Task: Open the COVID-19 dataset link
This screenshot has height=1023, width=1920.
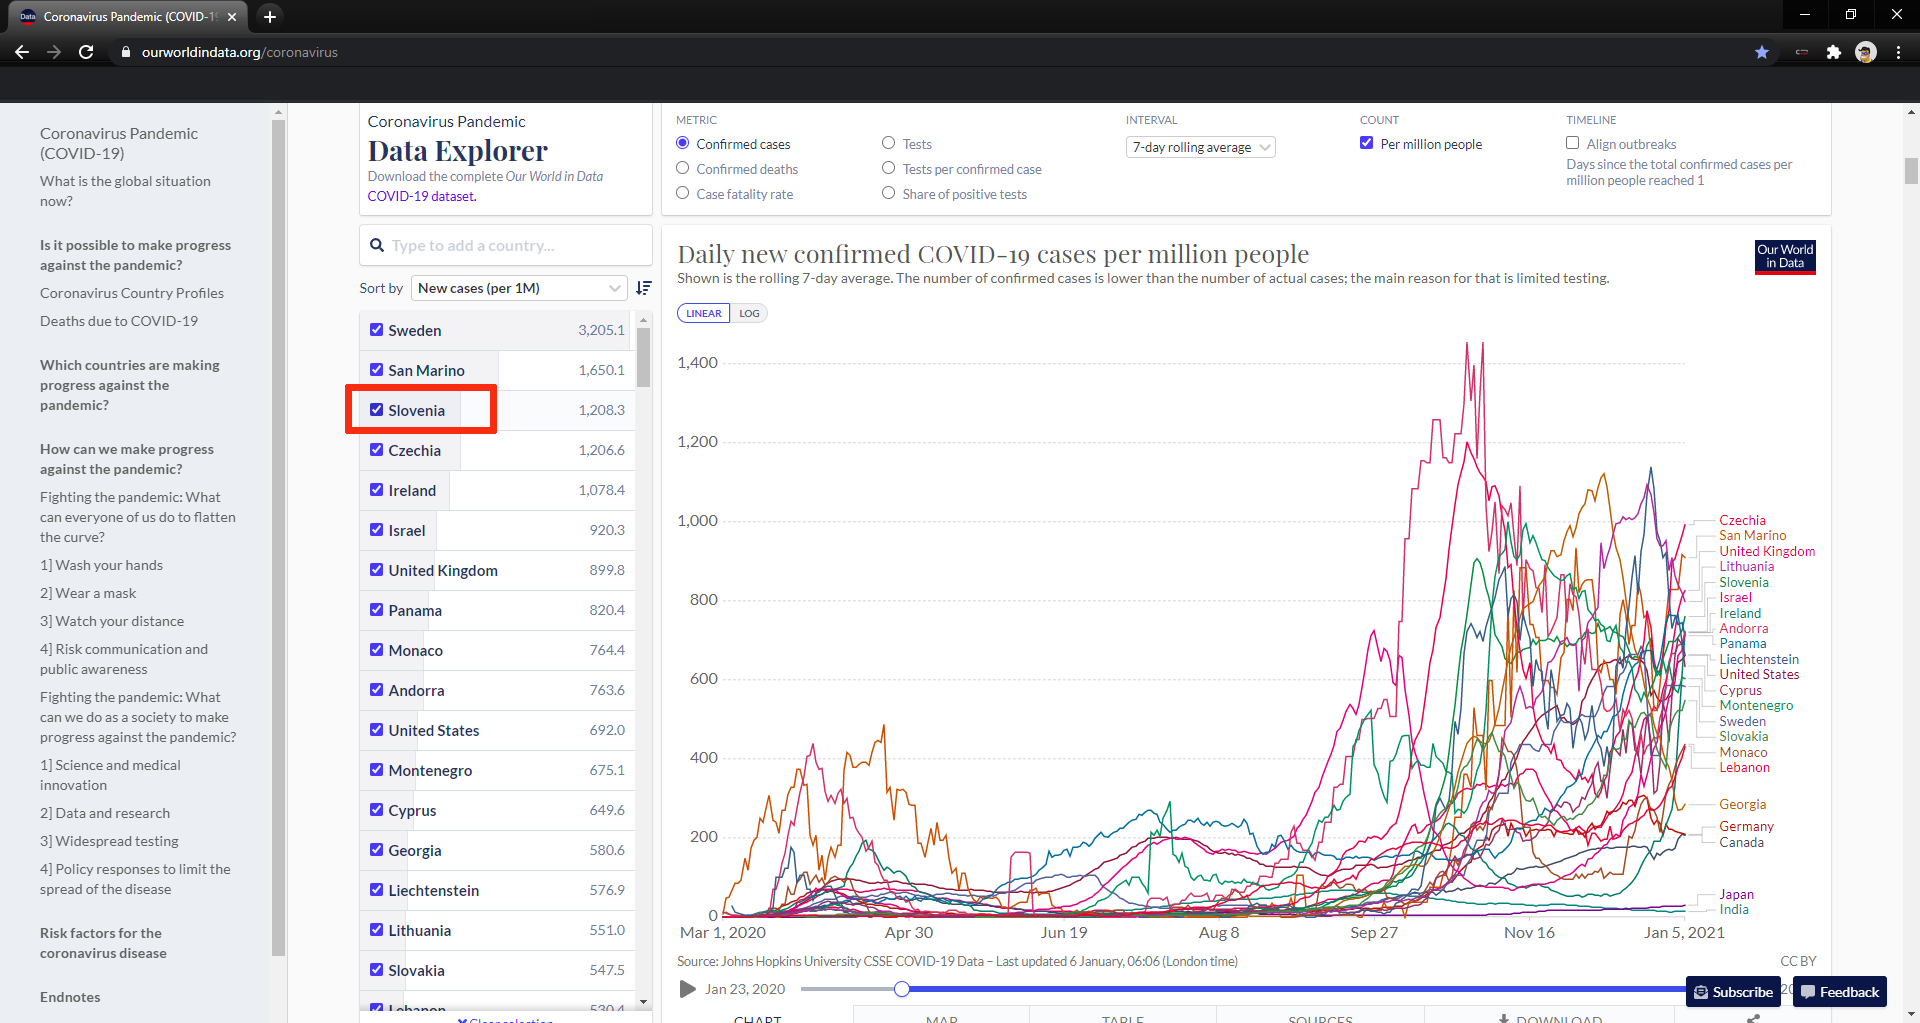Action: [421, 196]
